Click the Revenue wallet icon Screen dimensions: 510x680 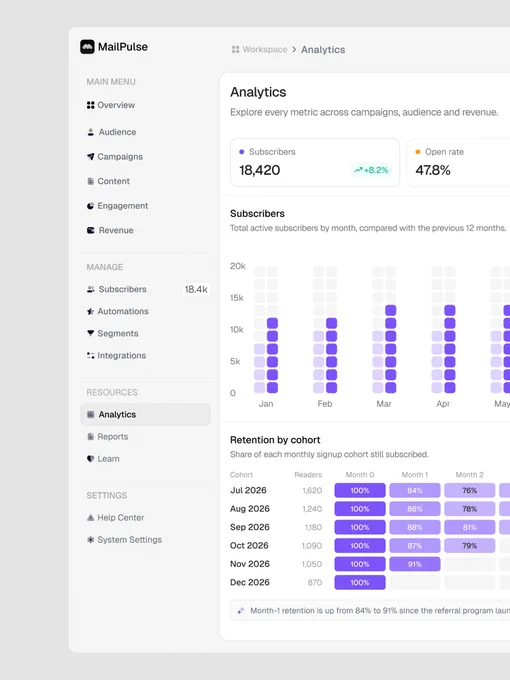coord(90,230)
